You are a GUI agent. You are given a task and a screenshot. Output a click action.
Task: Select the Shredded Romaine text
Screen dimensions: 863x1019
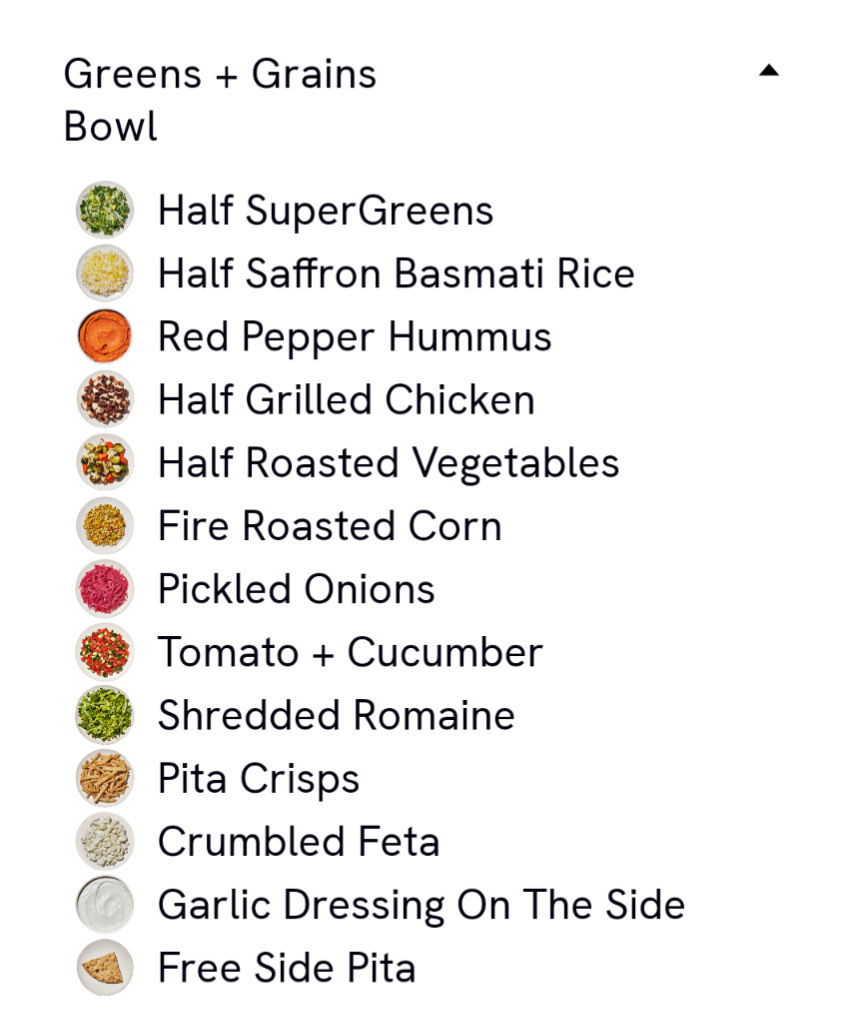(336, 716)
